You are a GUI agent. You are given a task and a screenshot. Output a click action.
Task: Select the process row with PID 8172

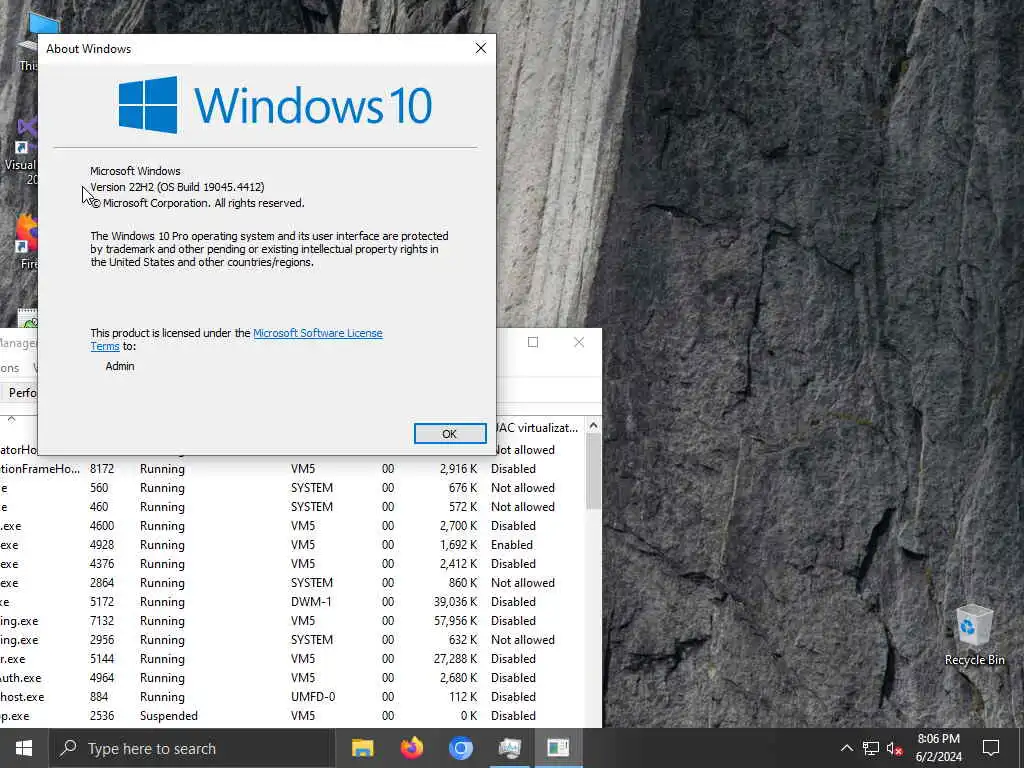(x=293, y=469)
